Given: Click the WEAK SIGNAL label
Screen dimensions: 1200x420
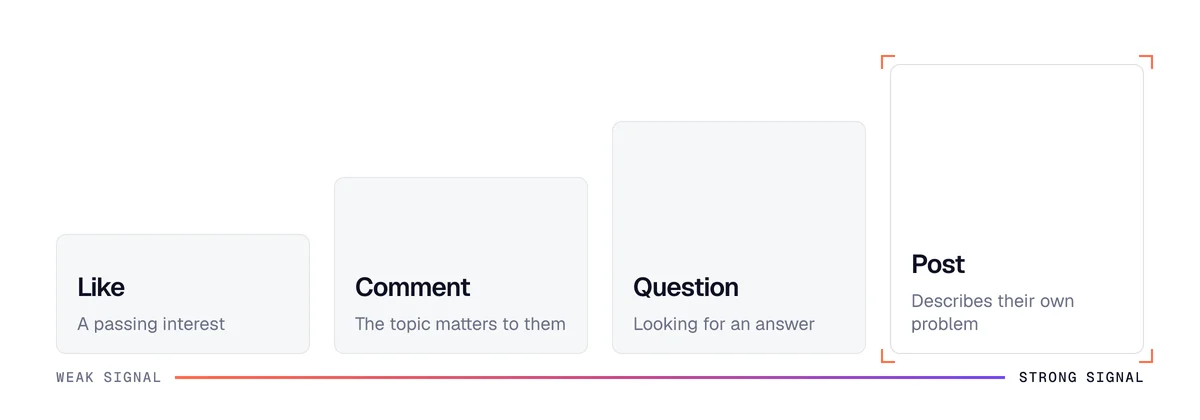Looking at the screenshot, I should pyautogui.click(x=109, y=378).
